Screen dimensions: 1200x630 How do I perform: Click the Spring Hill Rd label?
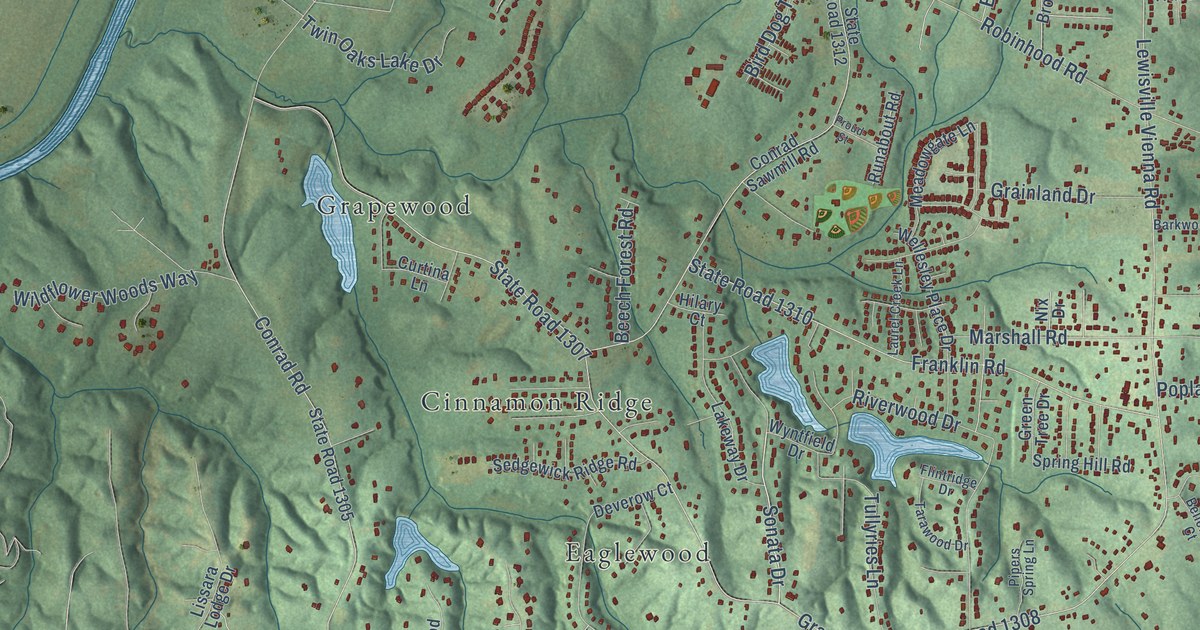click(x=1081, y=465)
